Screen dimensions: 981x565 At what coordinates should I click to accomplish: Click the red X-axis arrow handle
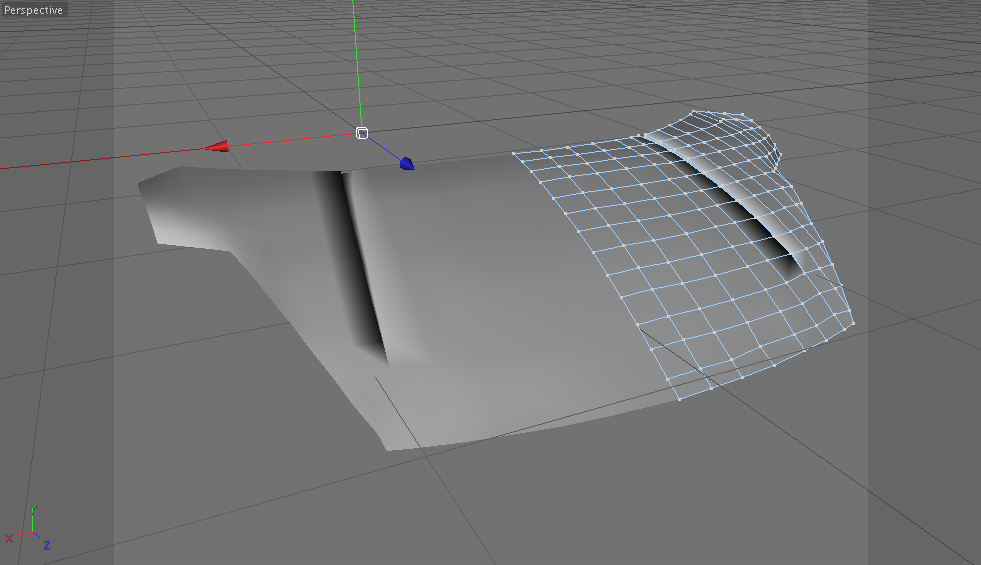217,147
